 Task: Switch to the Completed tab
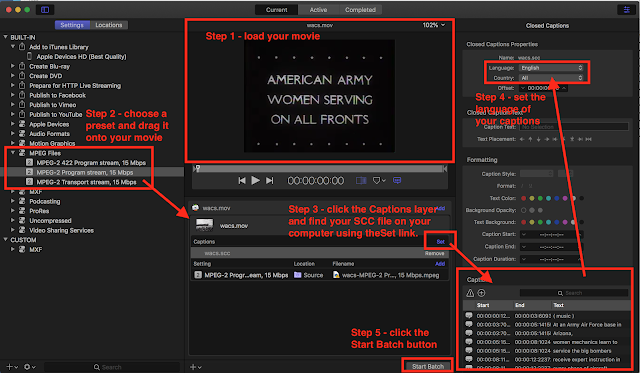point(360,10)
